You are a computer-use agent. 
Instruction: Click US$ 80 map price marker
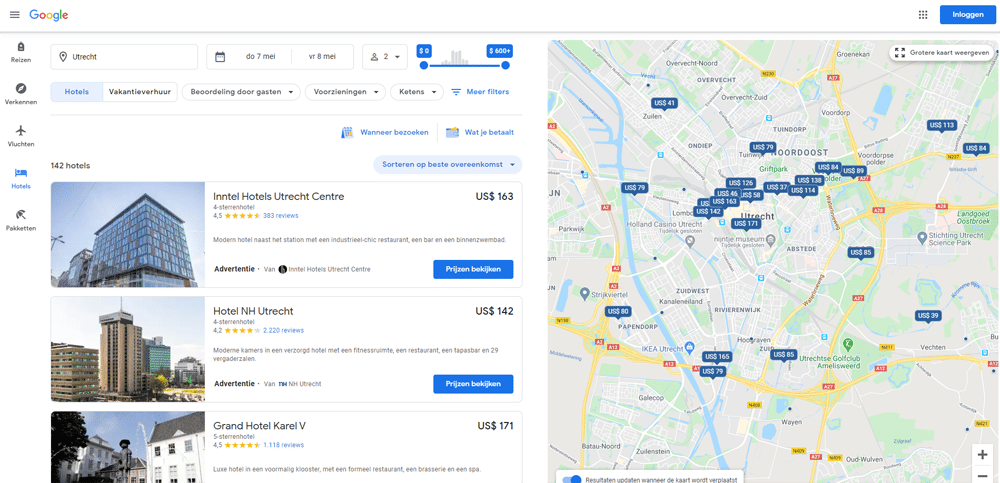[618, 312]
